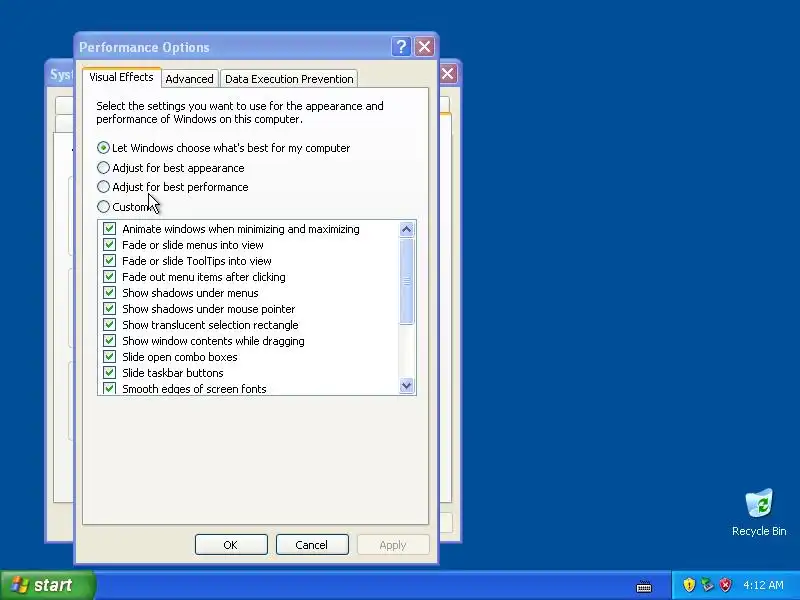Click the on-screen keyboard taskbar icon
The width and height of the screenshot is (800, 600).
pos(644,586)
